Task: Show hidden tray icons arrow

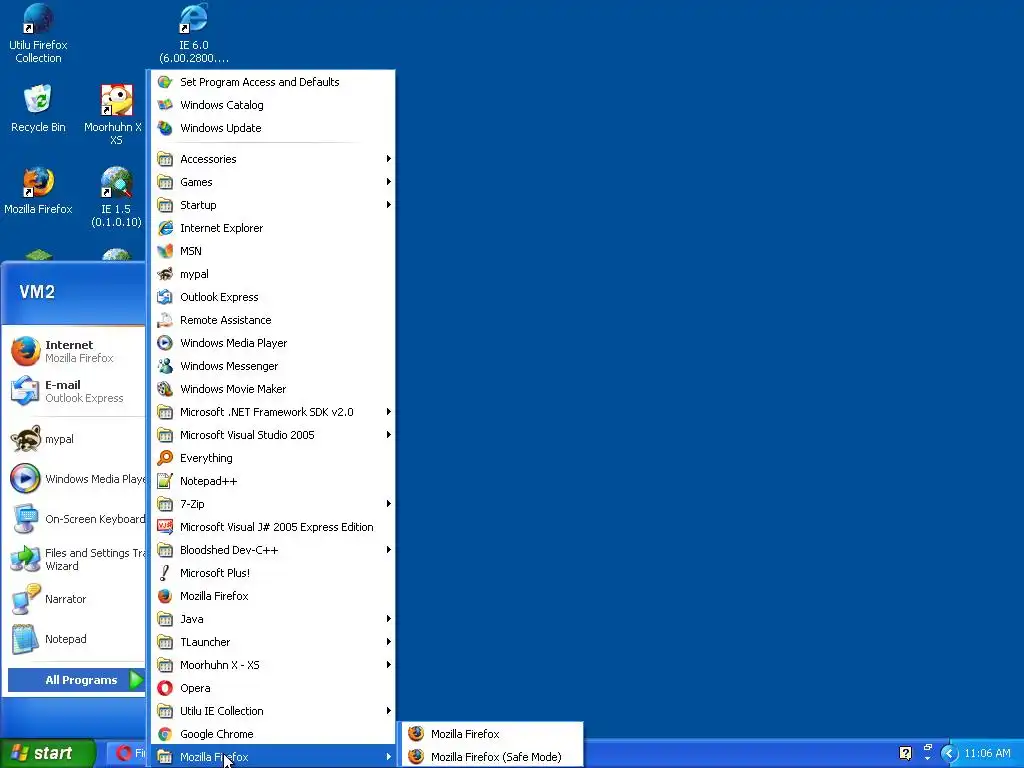Action: pos(948,753)
